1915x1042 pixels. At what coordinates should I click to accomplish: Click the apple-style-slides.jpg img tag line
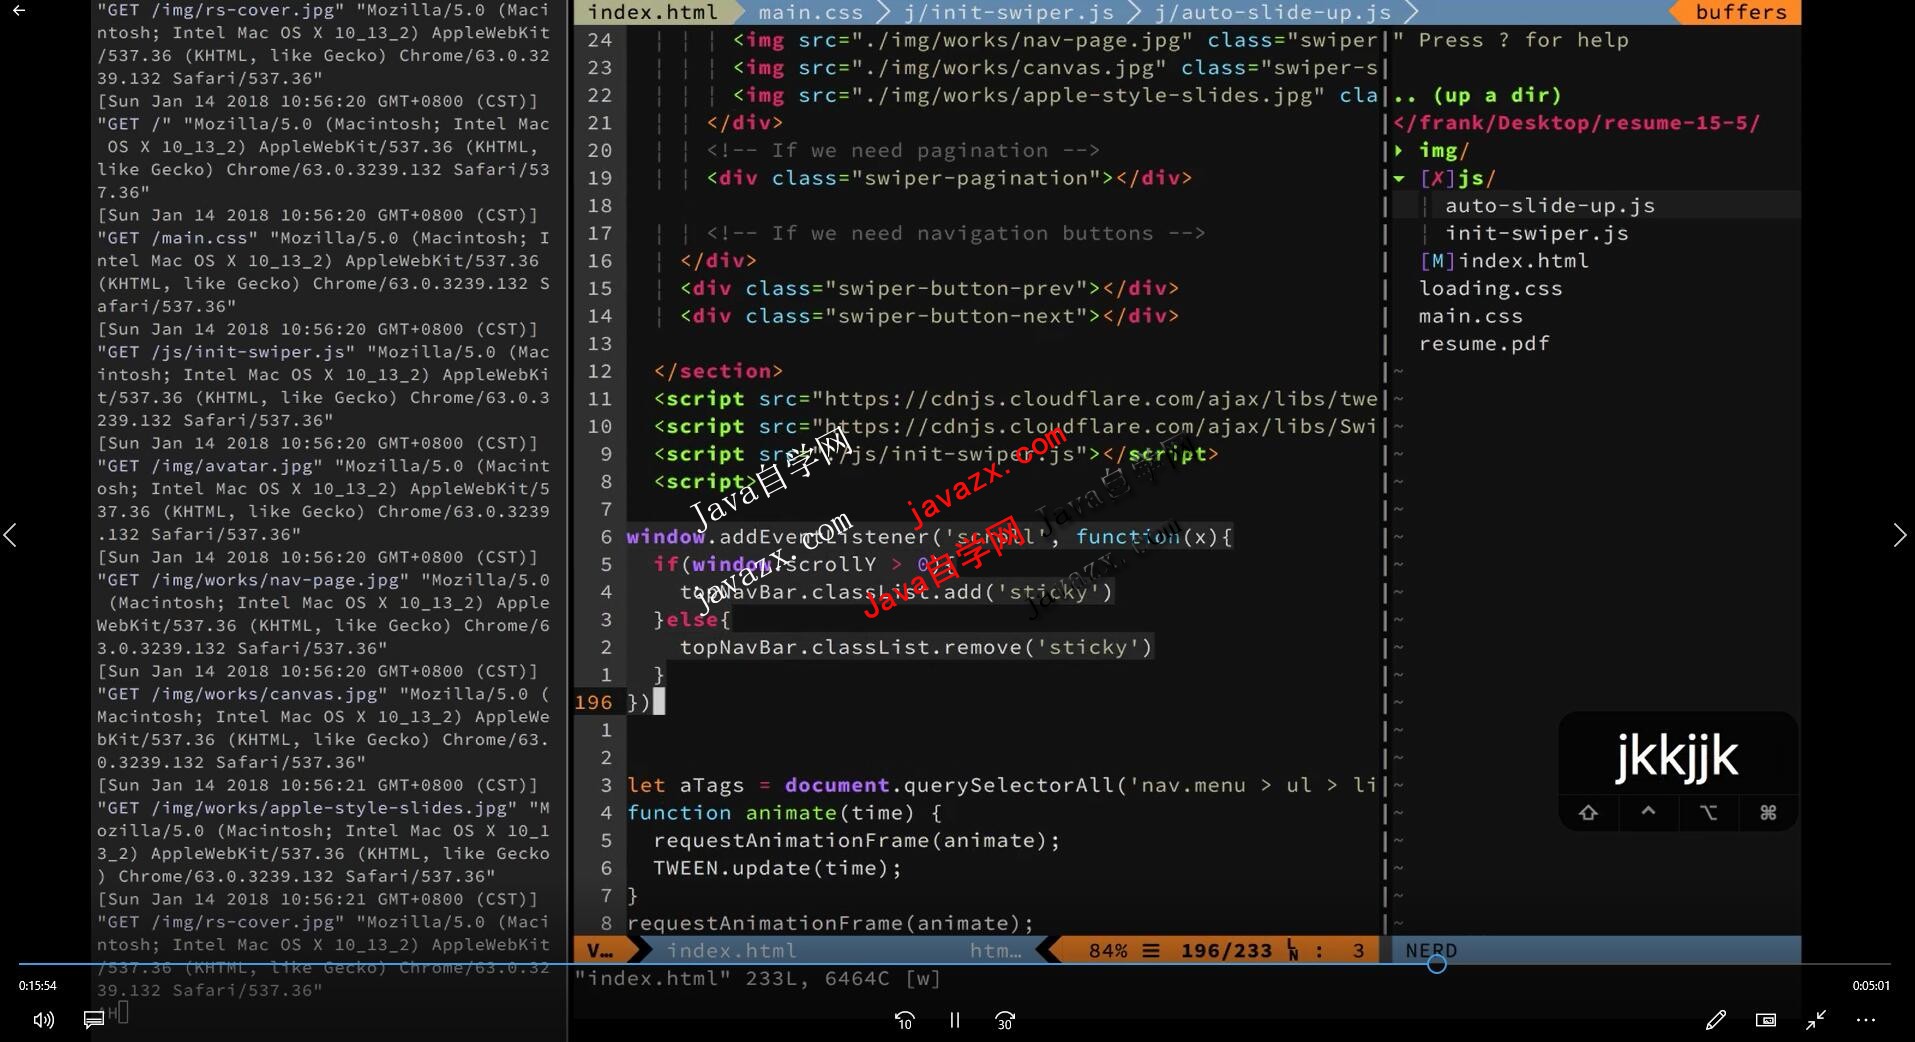pyautogui.click(x=1055, y=95)
